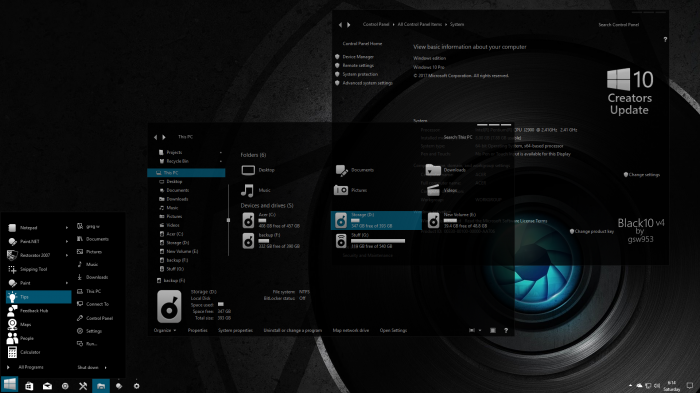This screenshot has width=700, height=393.
Task: Click the help question mark in Explorer toolbar
Action: [506, 330]
